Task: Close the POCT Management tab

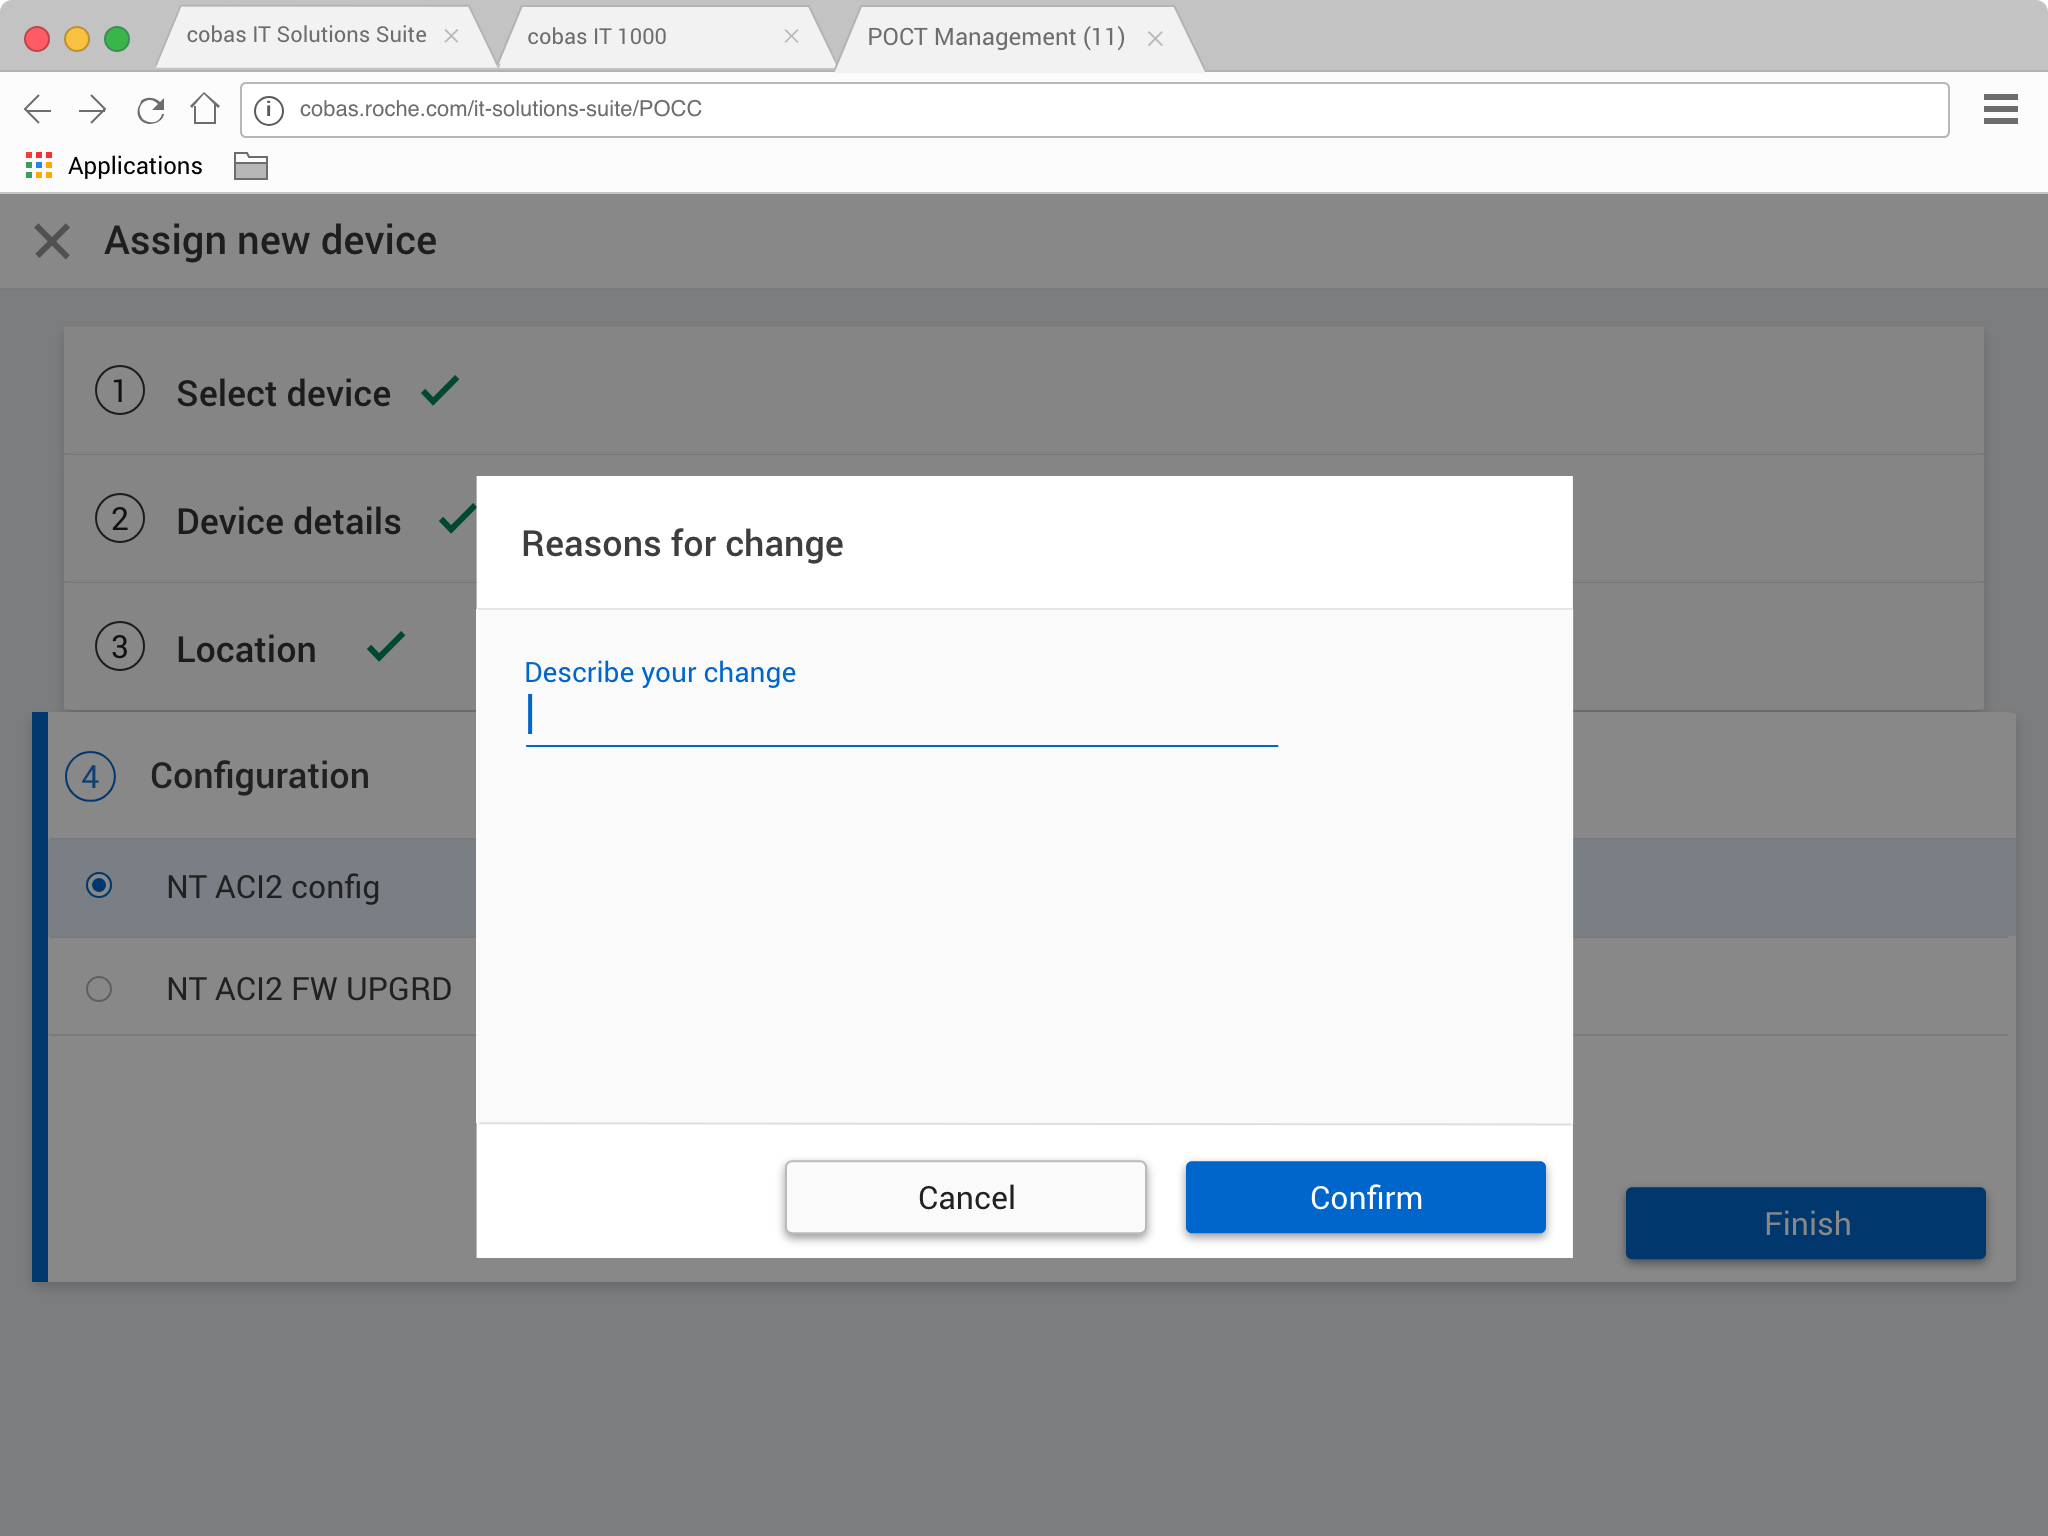Action: point(1155,39)
